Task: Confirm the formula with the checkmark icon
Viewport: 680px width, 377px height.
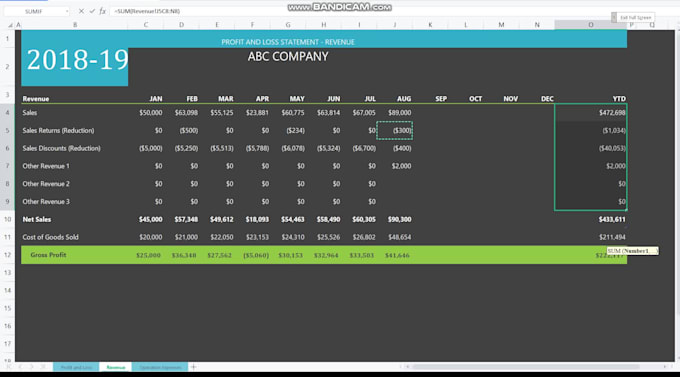Action: coord(92,11)
